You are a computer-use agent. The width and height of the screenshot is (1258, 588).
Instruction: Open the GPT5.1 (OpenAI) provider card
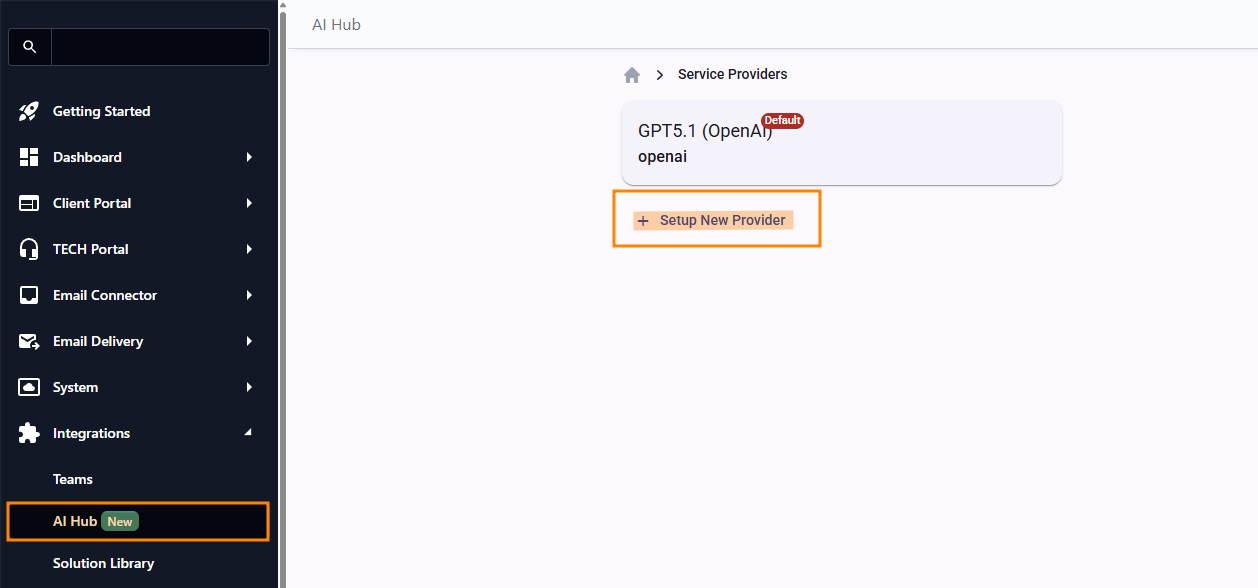[841, 143]
